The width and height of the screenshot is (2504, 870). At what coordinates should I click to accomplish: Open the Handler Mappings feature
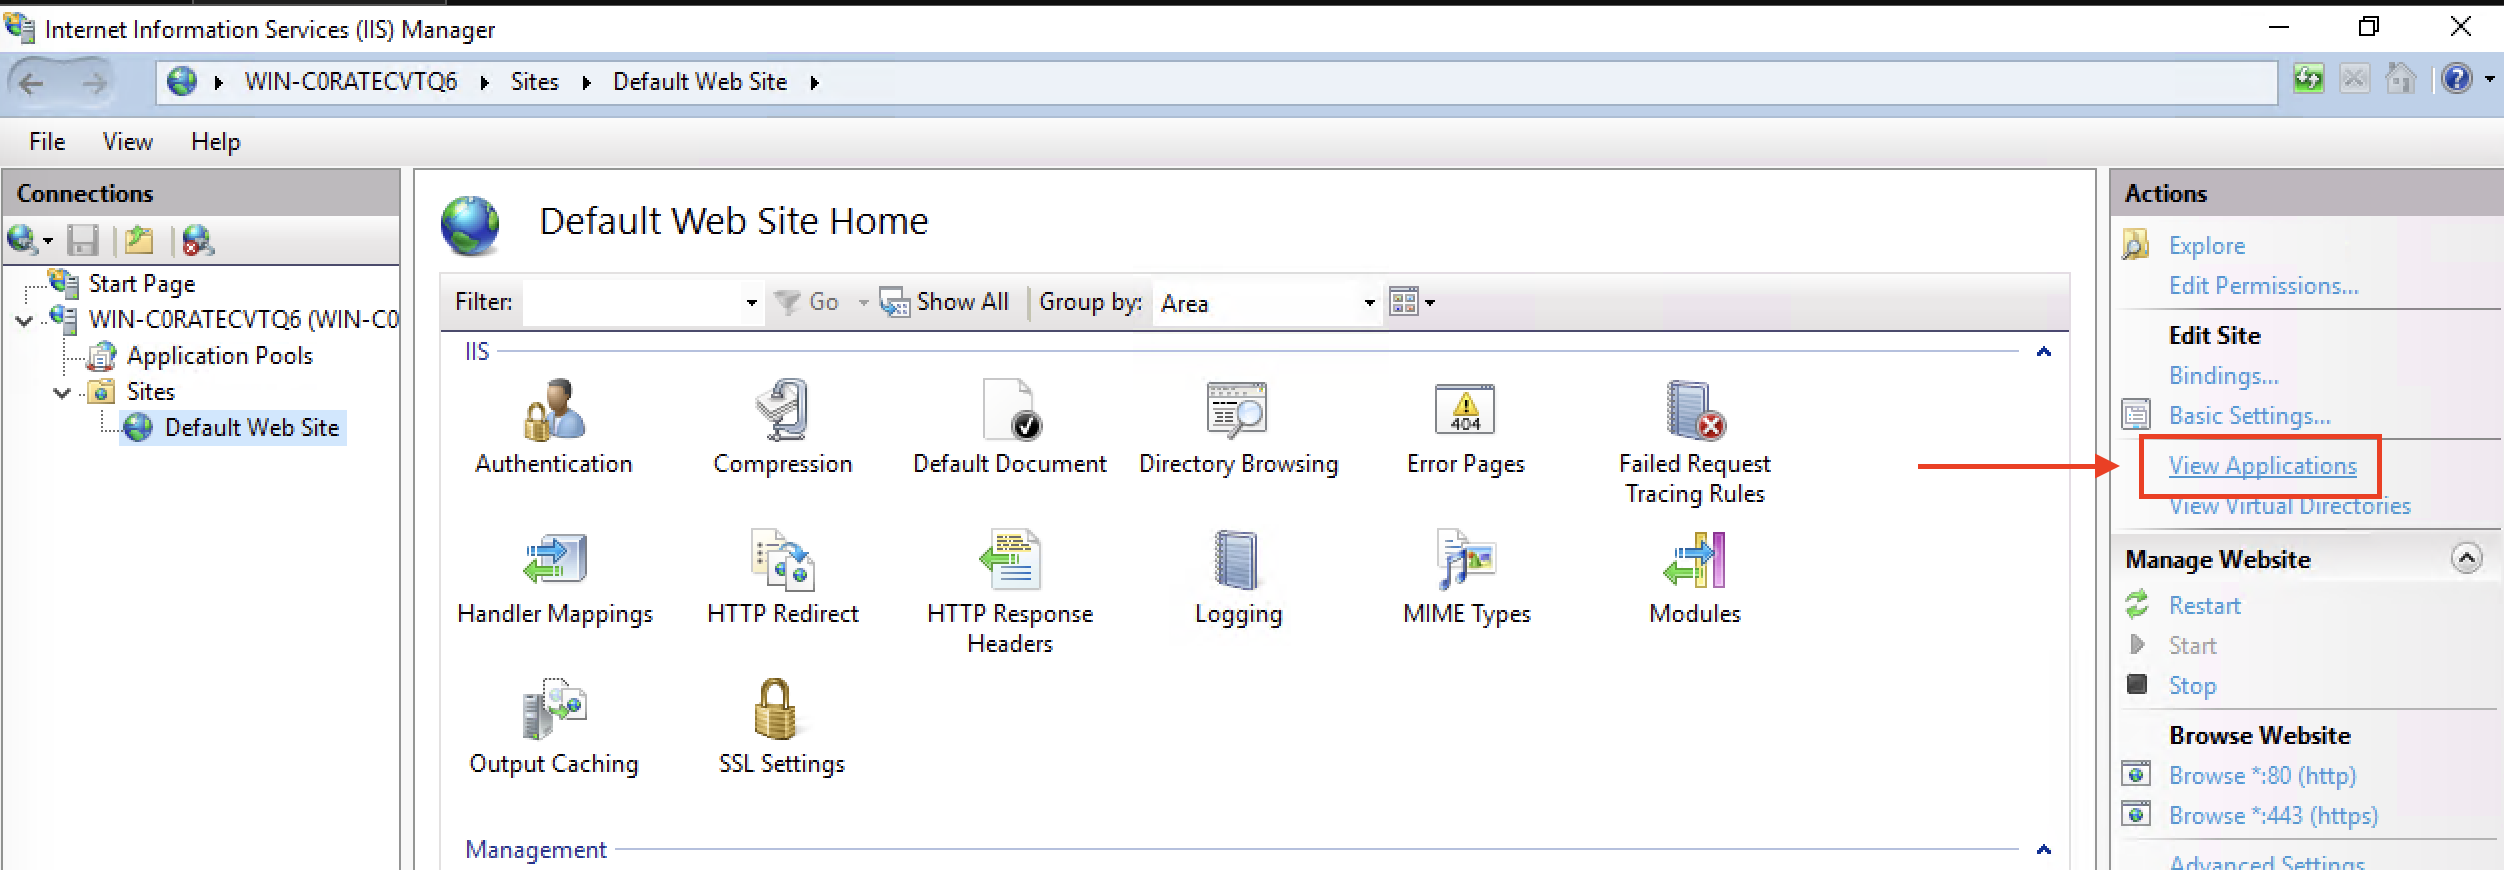555,578
